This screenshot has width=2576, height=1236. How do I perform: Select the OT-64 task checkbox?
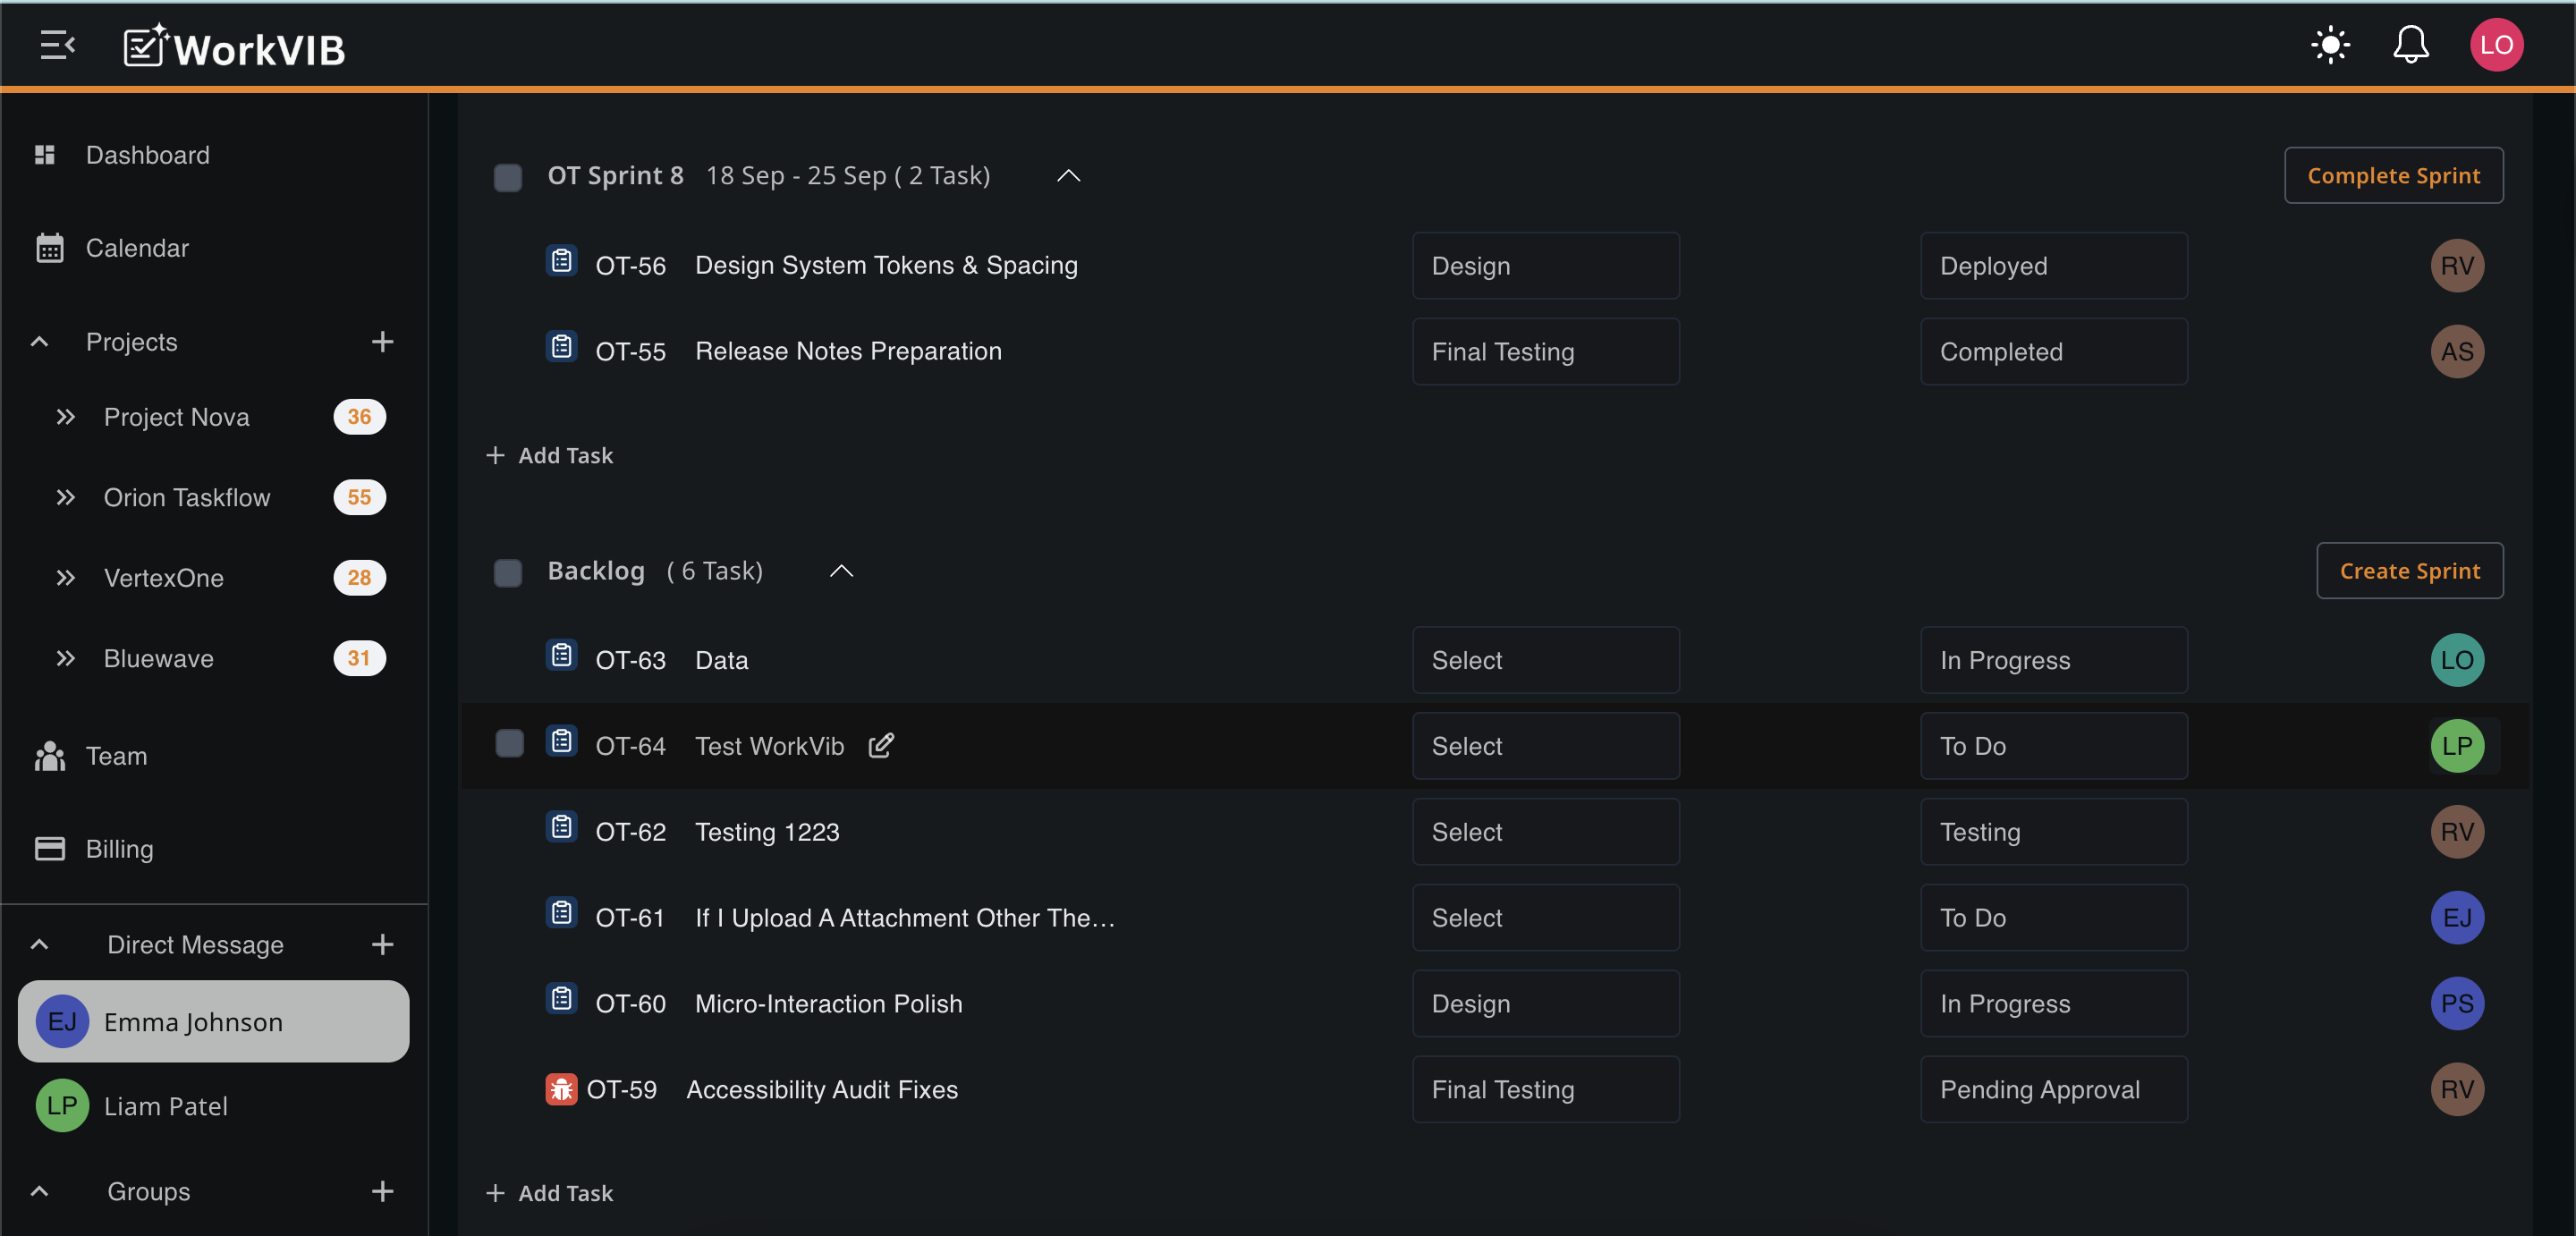(x=510, y=743)
